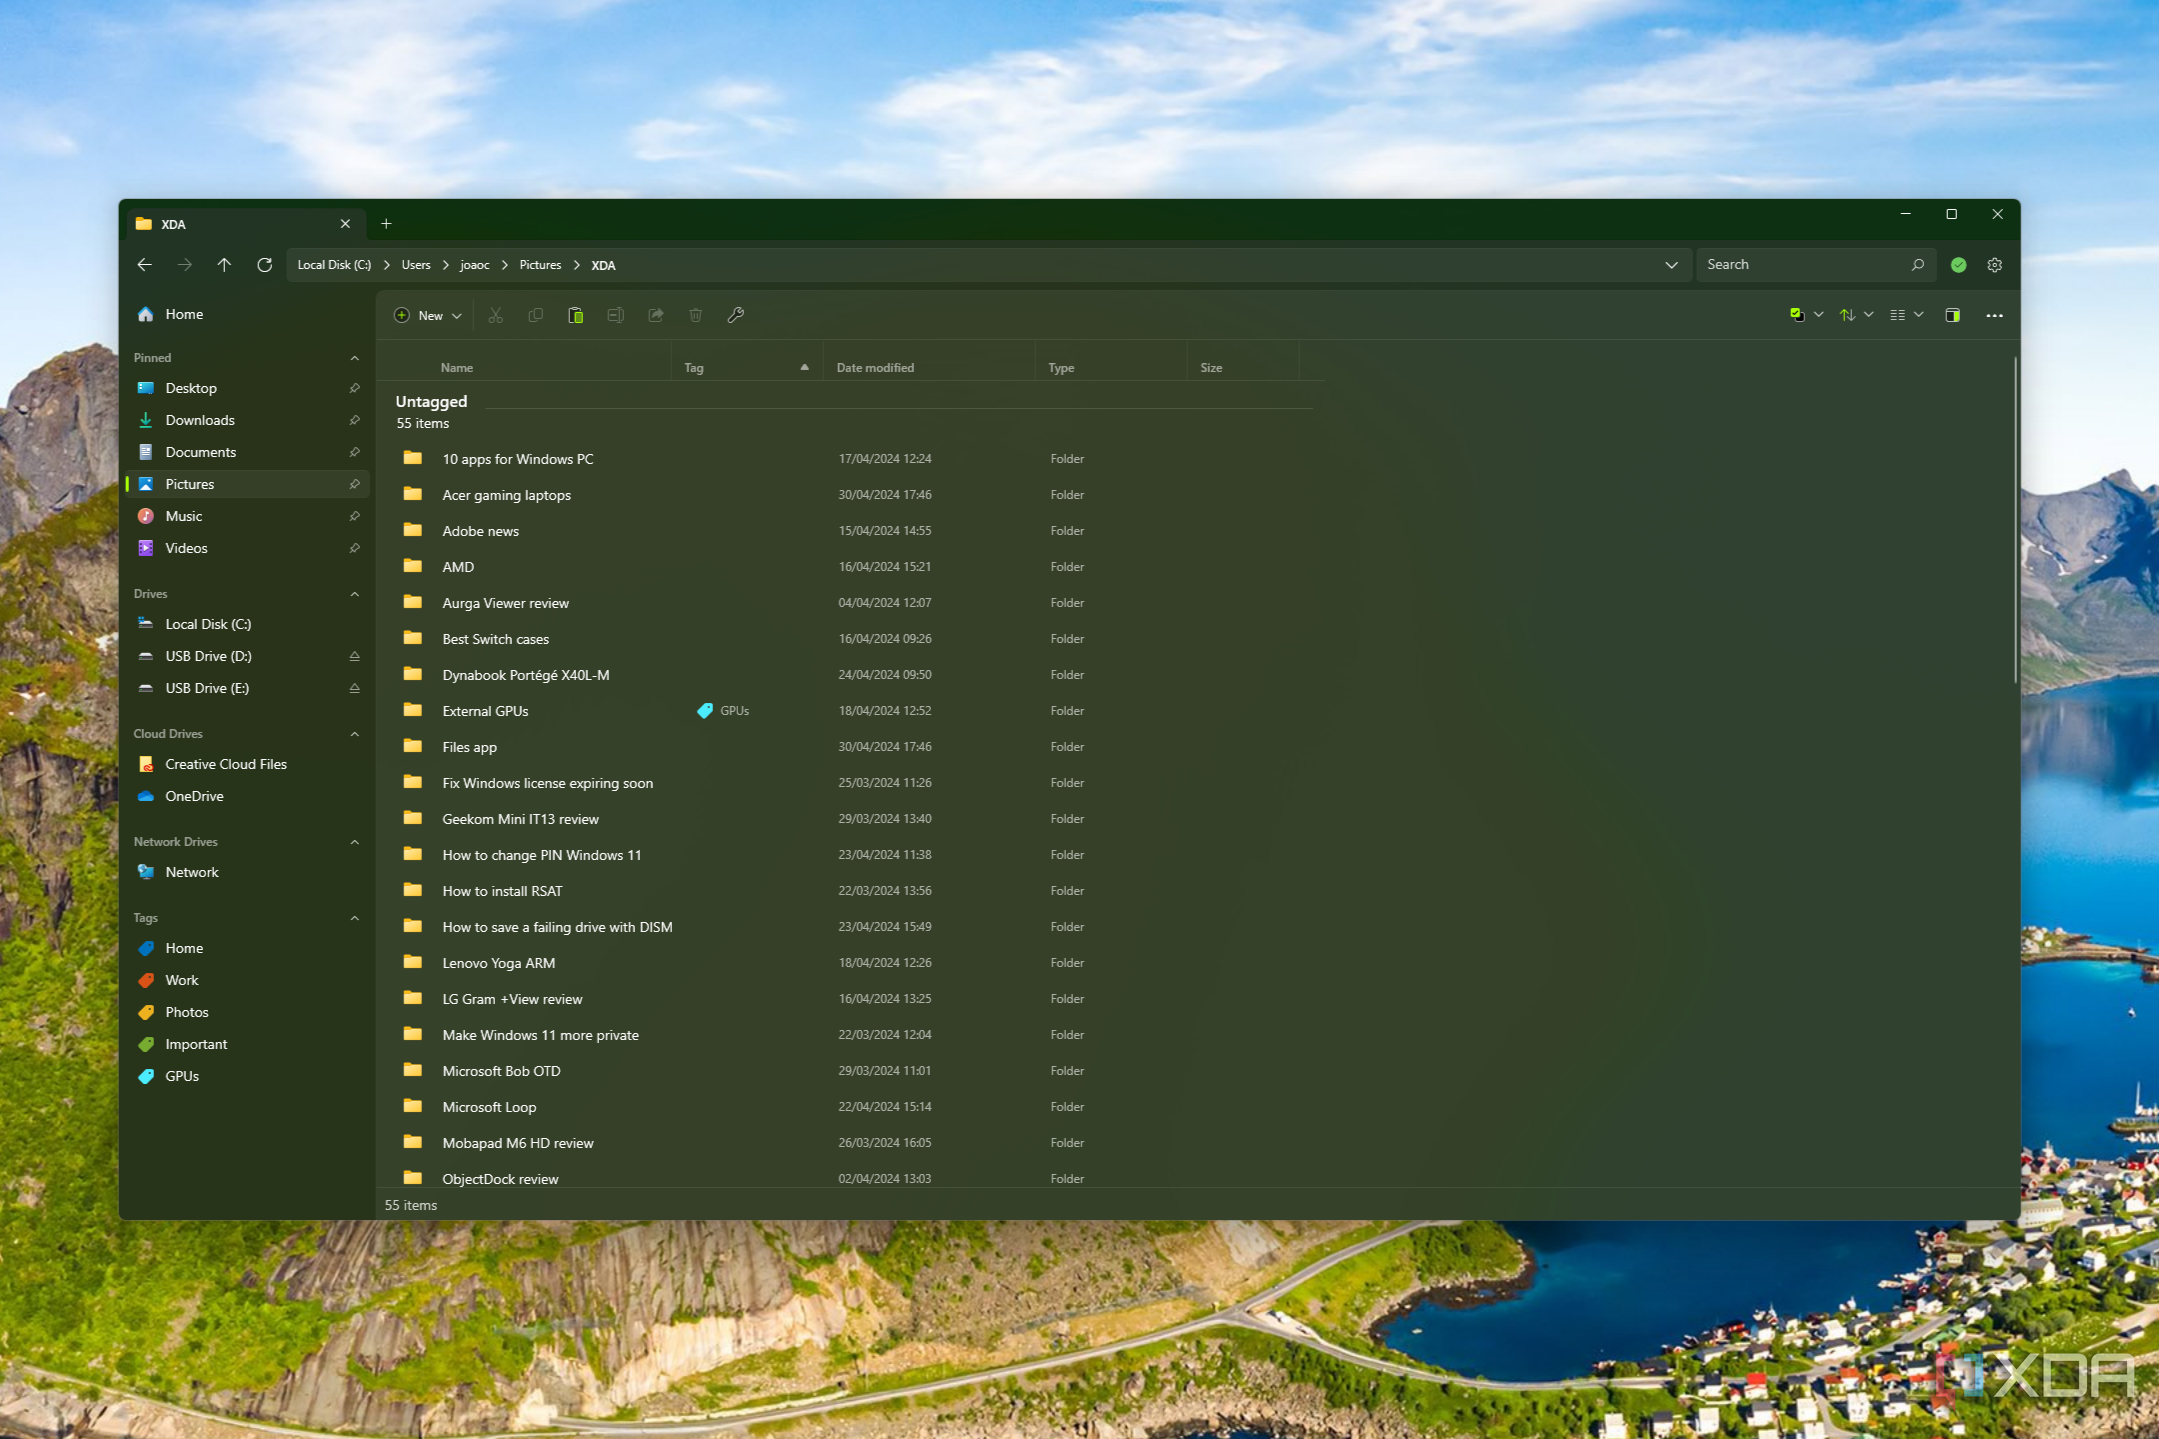
Task: Collapse the Pinned section
Action: [x=354, y=358]
